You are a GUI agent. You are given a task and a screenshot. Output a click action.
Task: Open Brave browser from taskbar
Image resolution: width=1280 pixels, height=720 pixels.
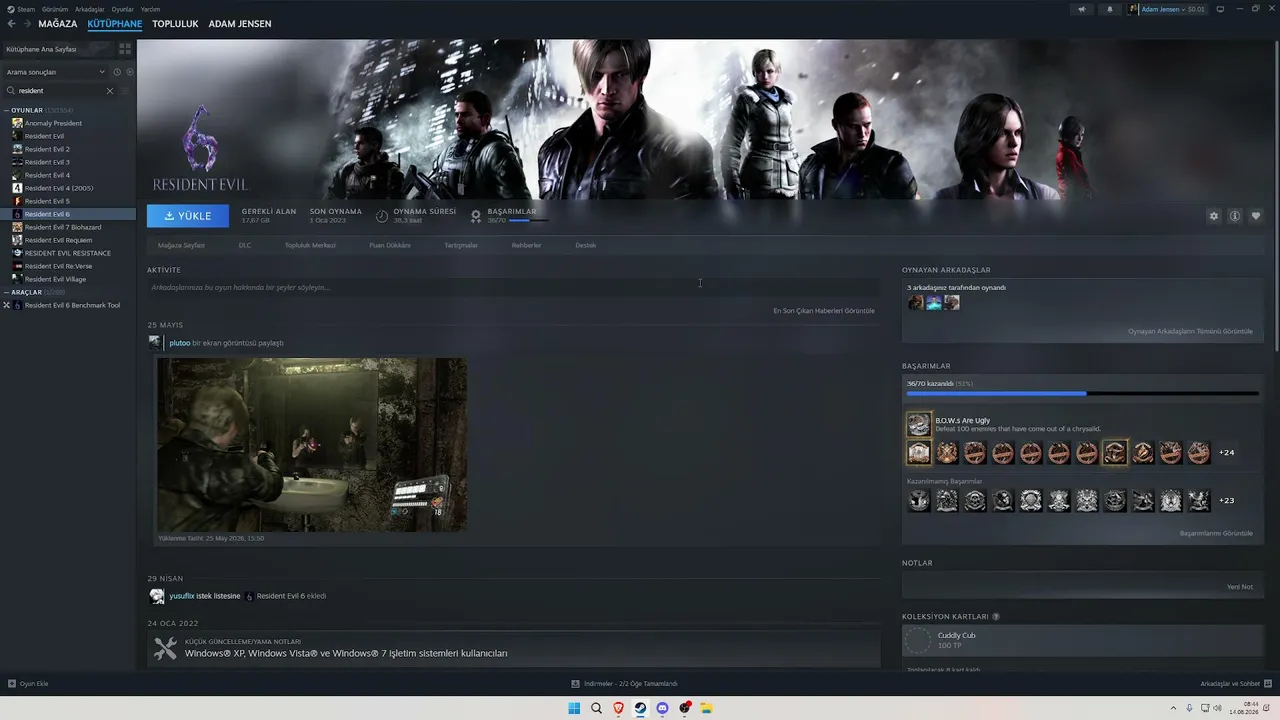point(618,708)
